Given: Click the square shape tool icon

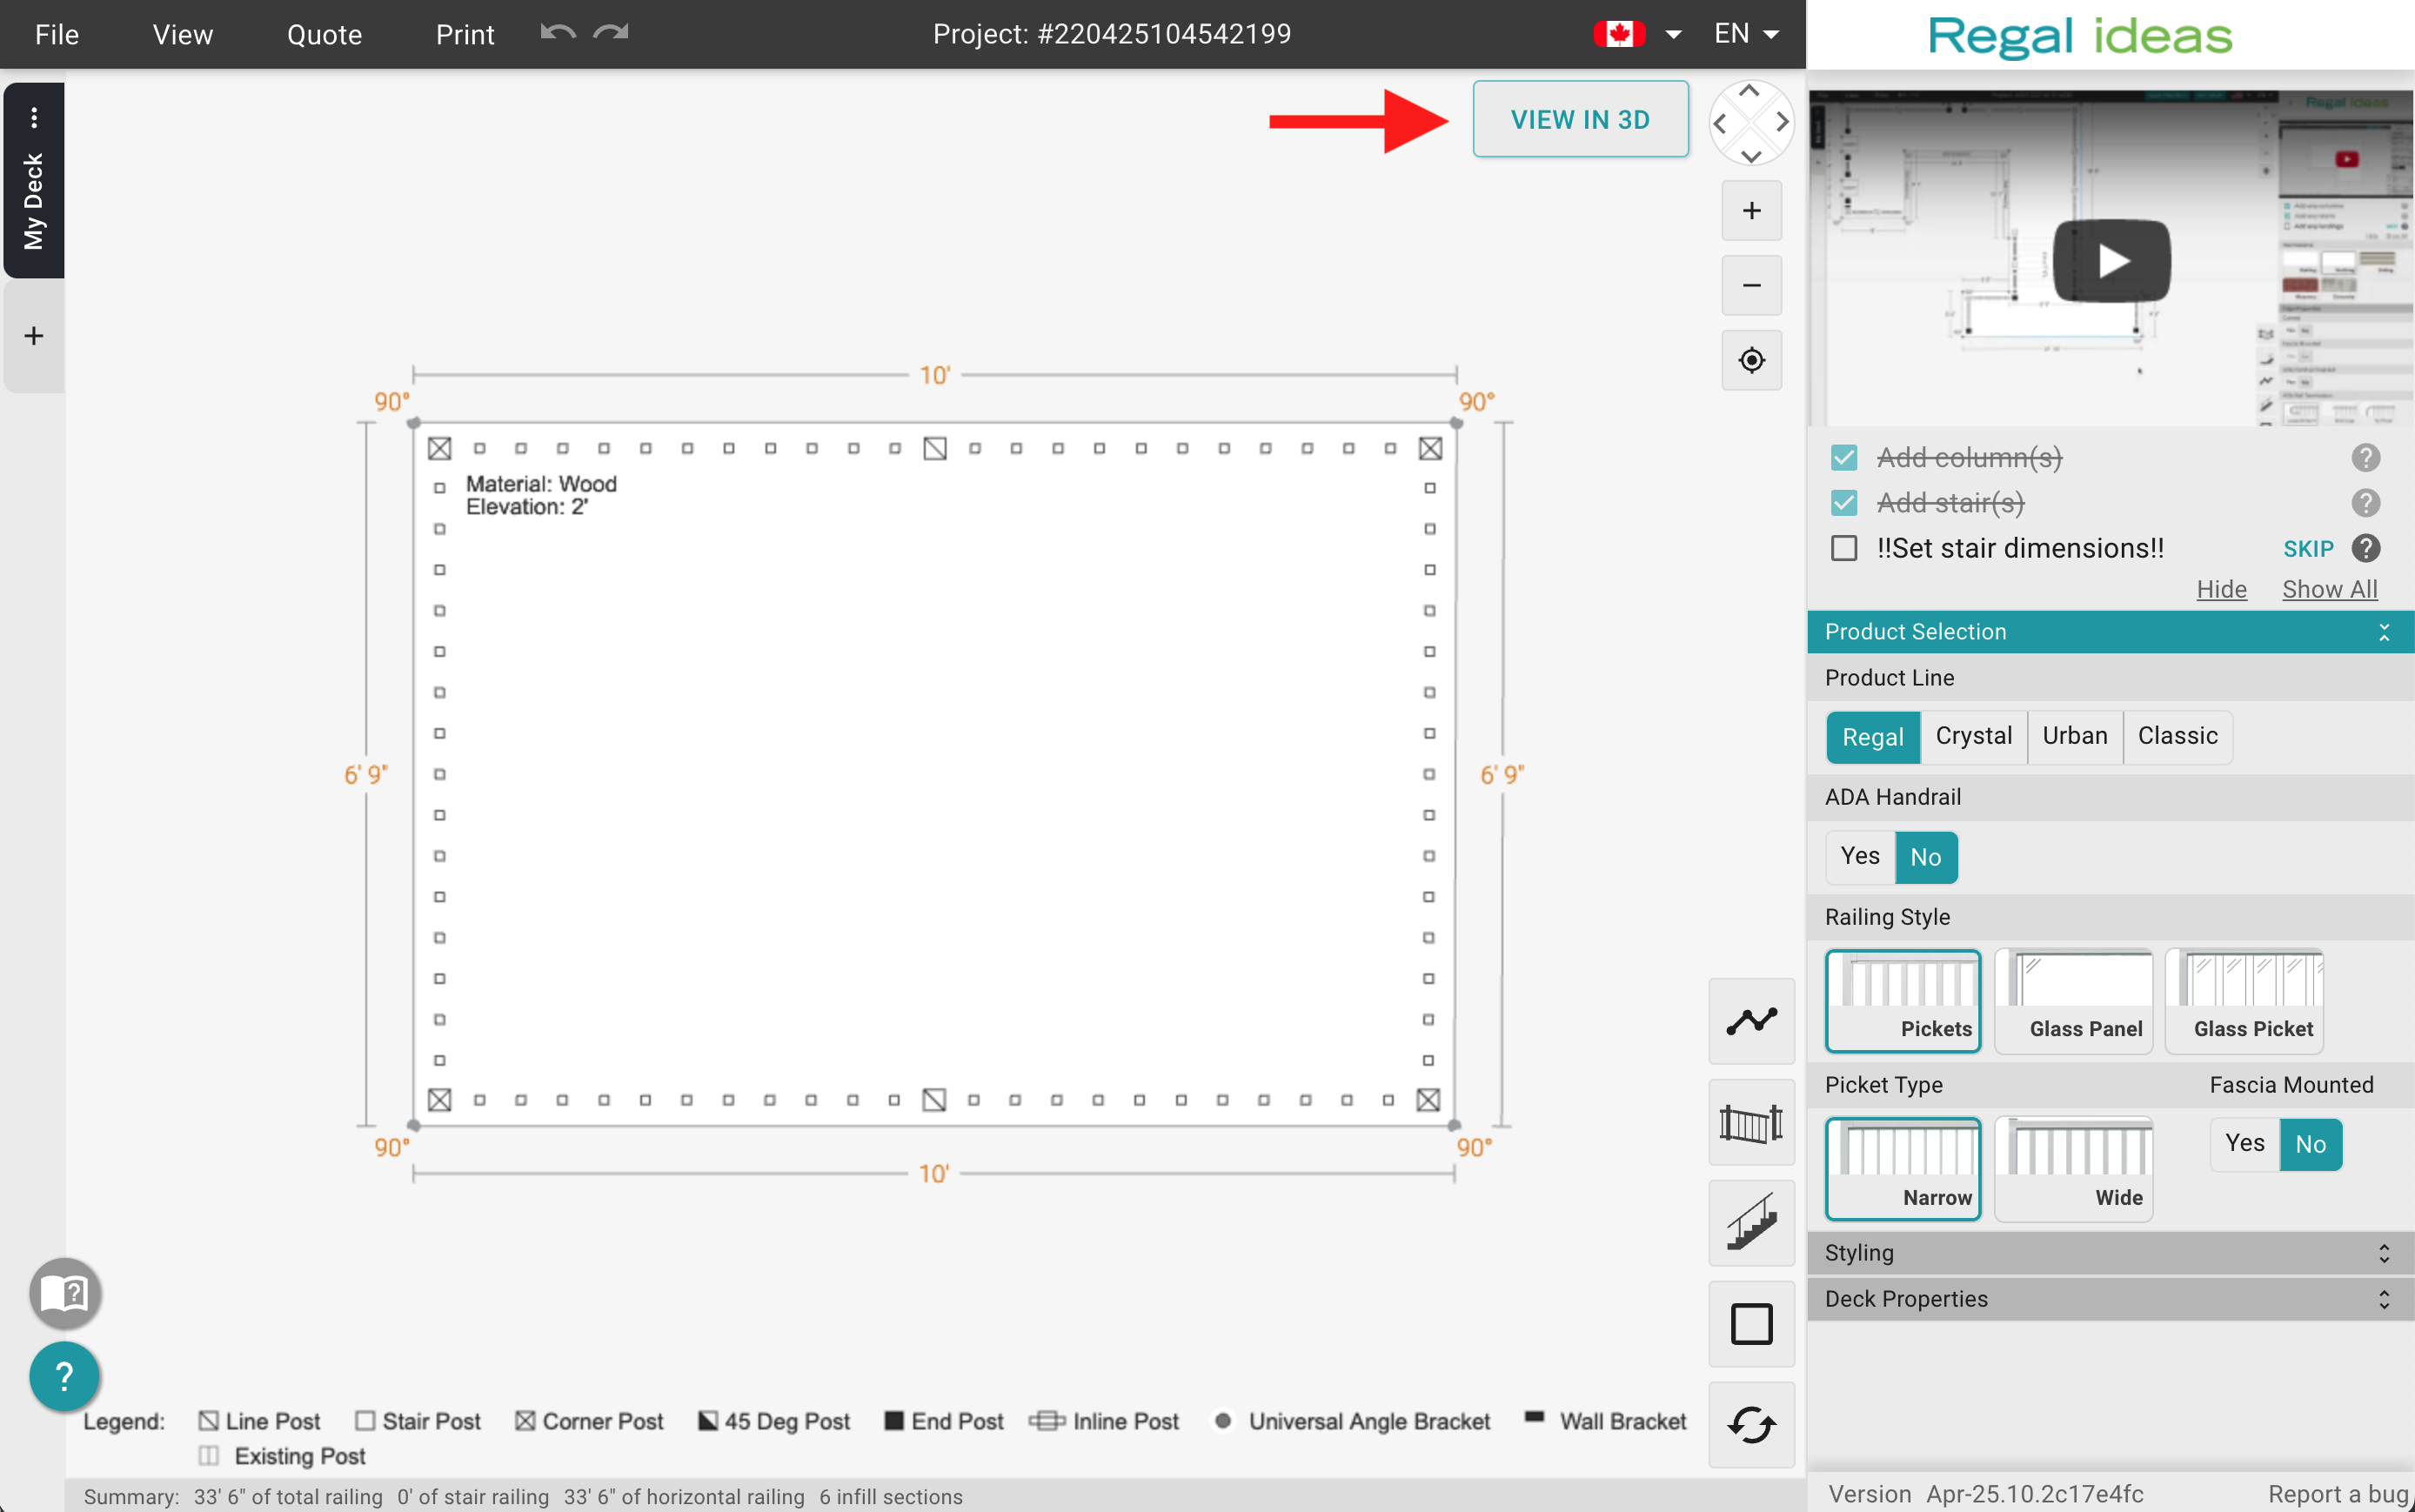Looking at the screenshot, I should point(1751,1324).
